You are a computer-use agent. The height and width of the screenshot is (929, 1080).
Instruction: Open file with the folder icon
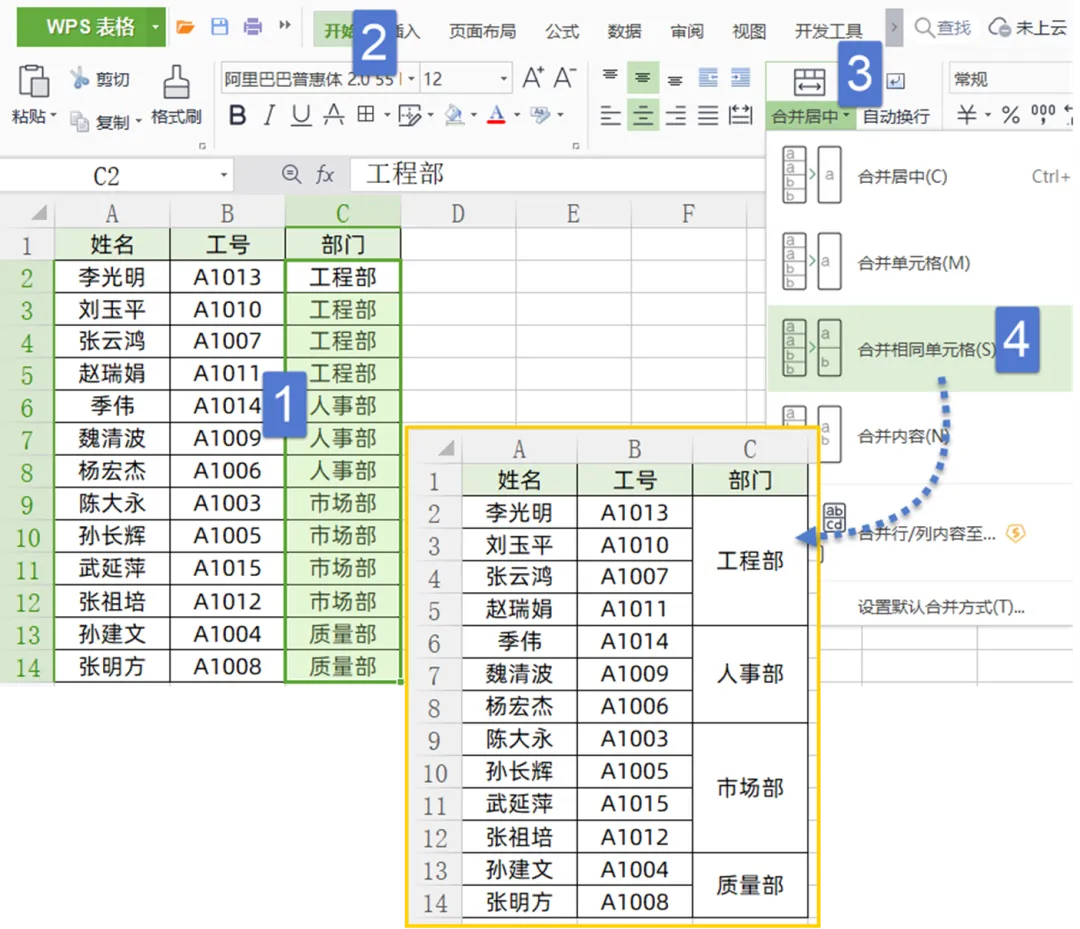(x=185, y=27)
